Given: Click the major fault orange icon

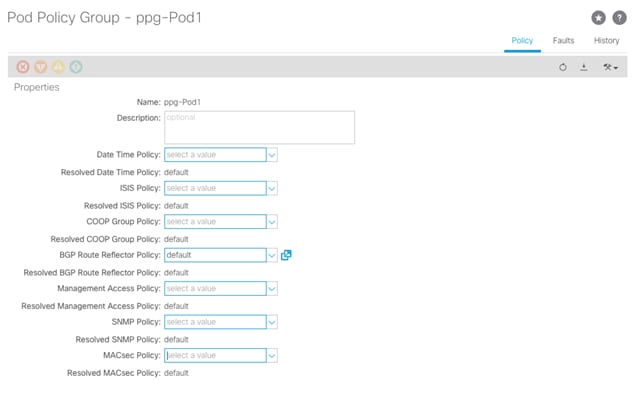Looking at the screenshot, I should pos(40,67).
